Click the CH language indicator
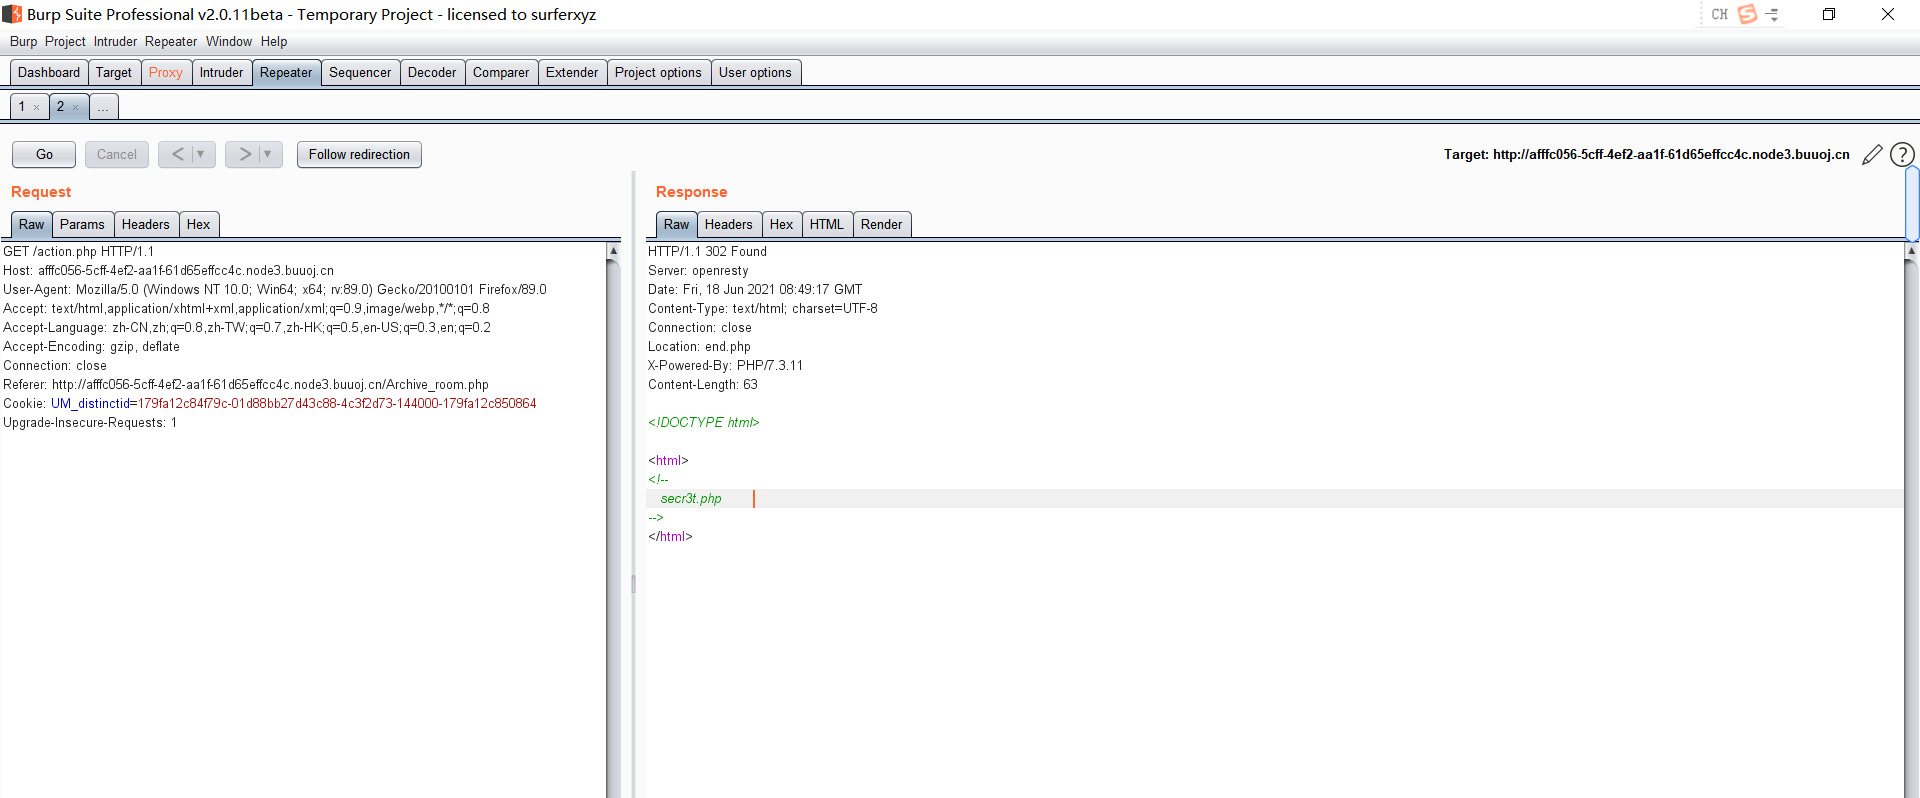This screenshot has height=798, width=1920. click(1719, 14)
